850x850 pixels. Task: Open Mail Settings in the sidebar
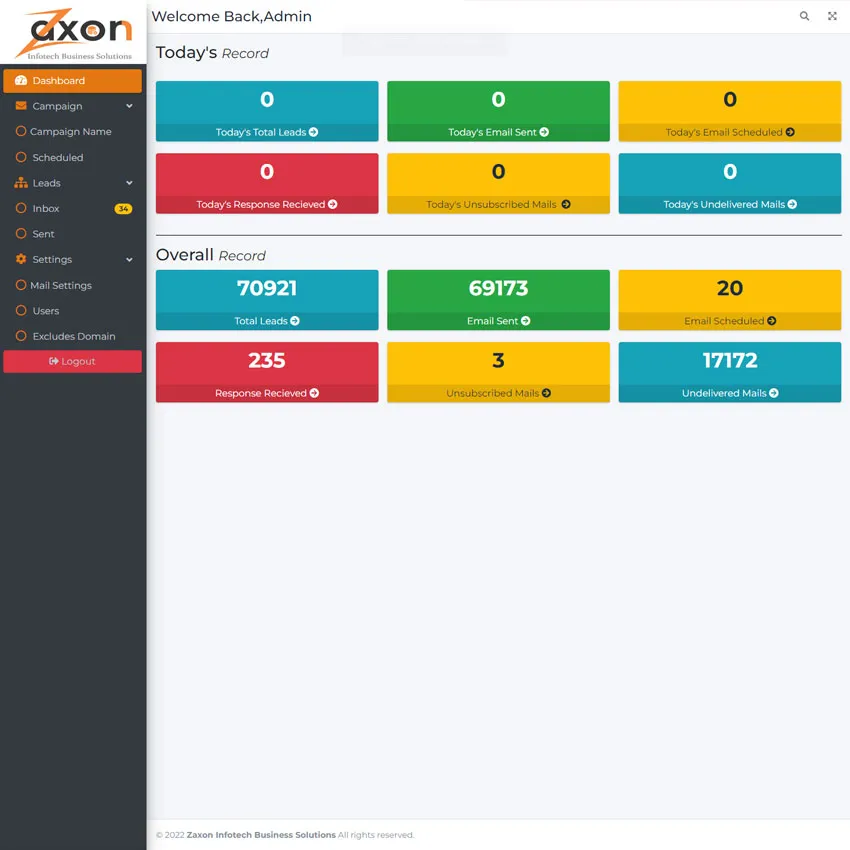(73, 285)
